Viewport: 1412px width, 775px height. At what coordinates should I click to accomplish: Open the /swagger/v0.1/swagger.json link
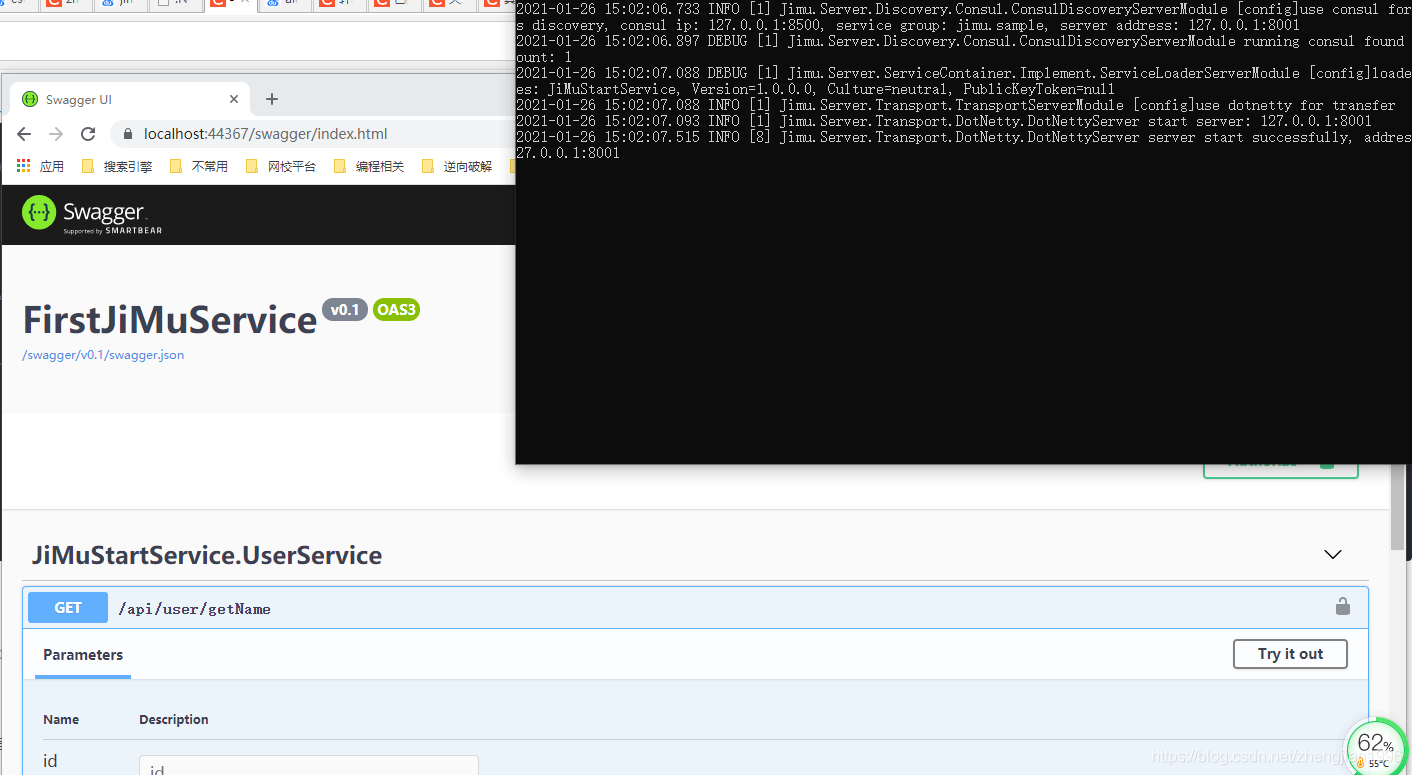[x=103, y=355]
